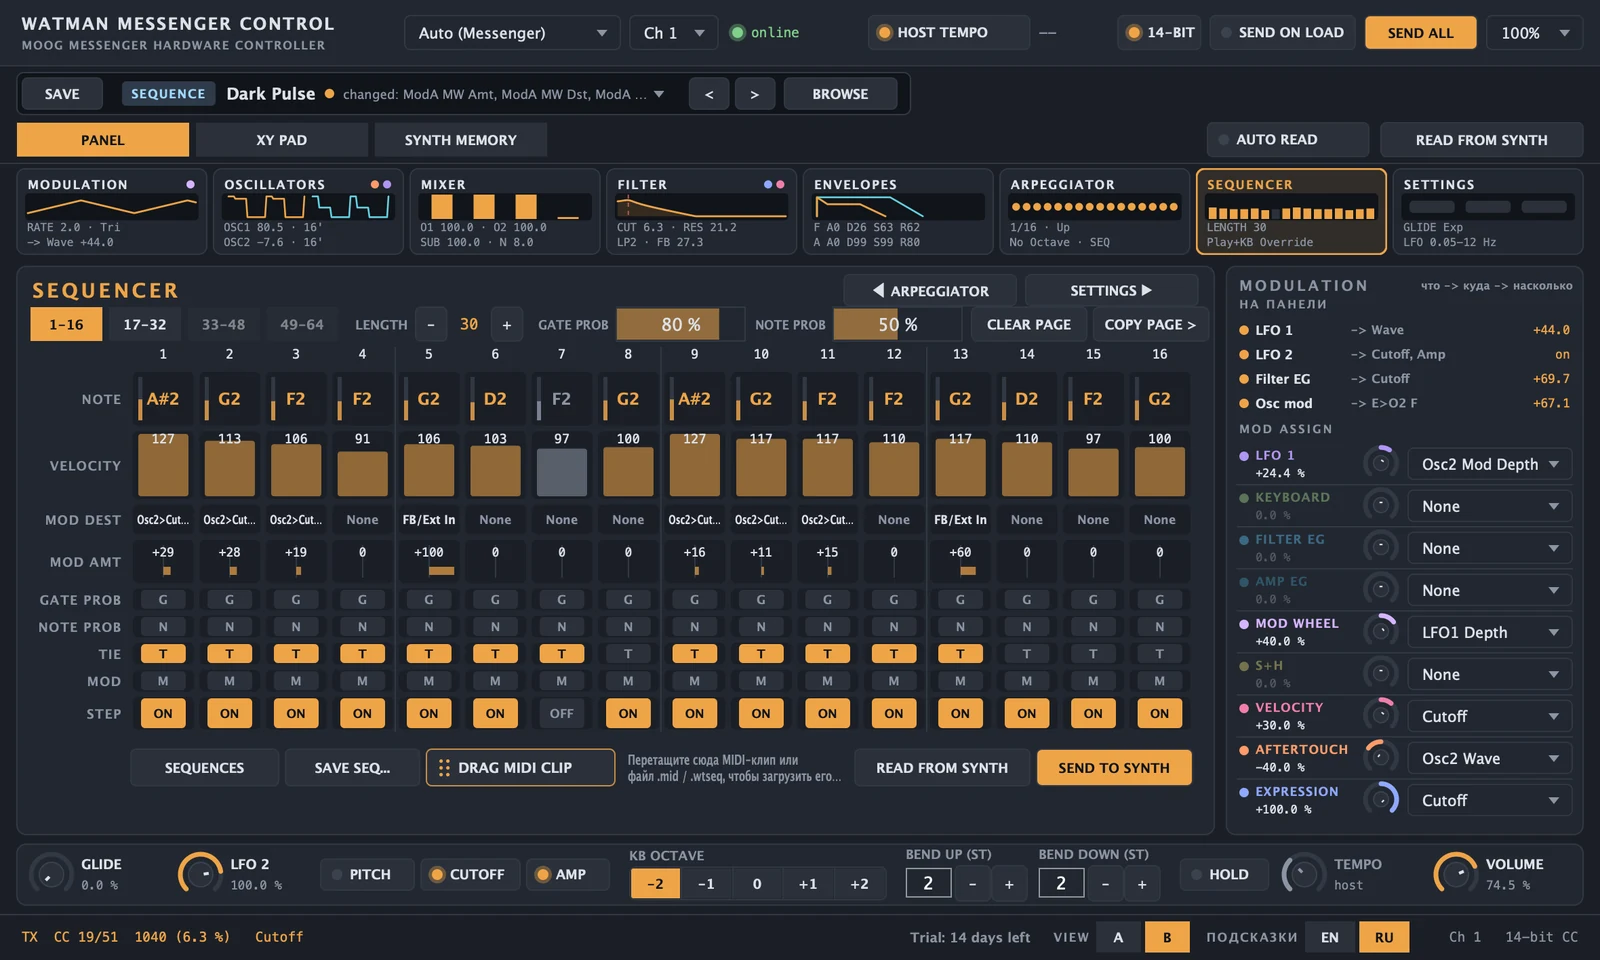The height and width of the screenshot is (960, 1600).
Task: Toggle LFO 2 Pitch destination
Action: click(366, 874)
